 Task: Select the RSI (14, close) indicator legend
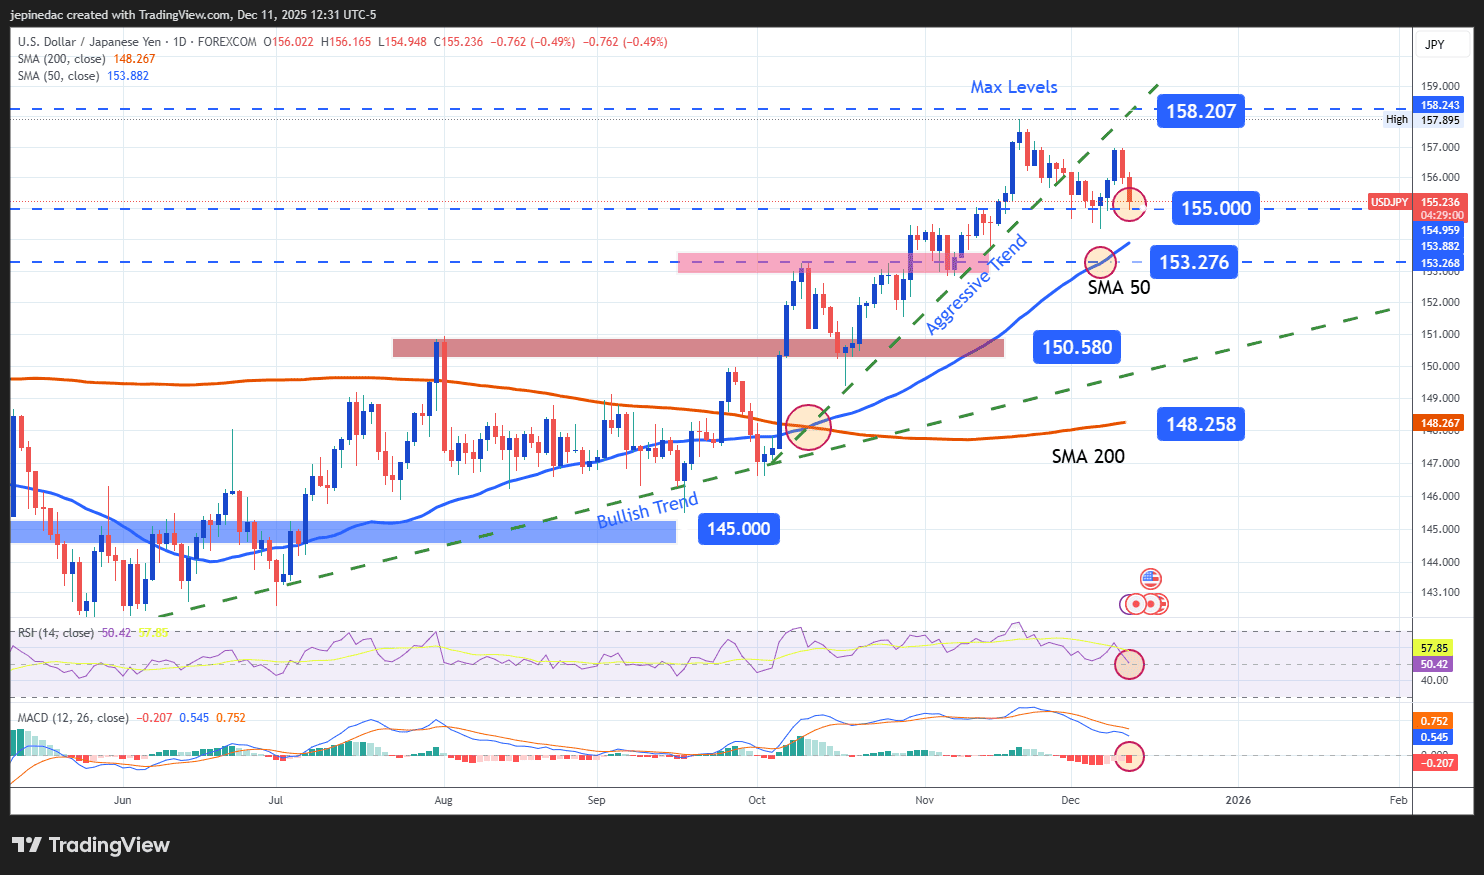point(56,633)
